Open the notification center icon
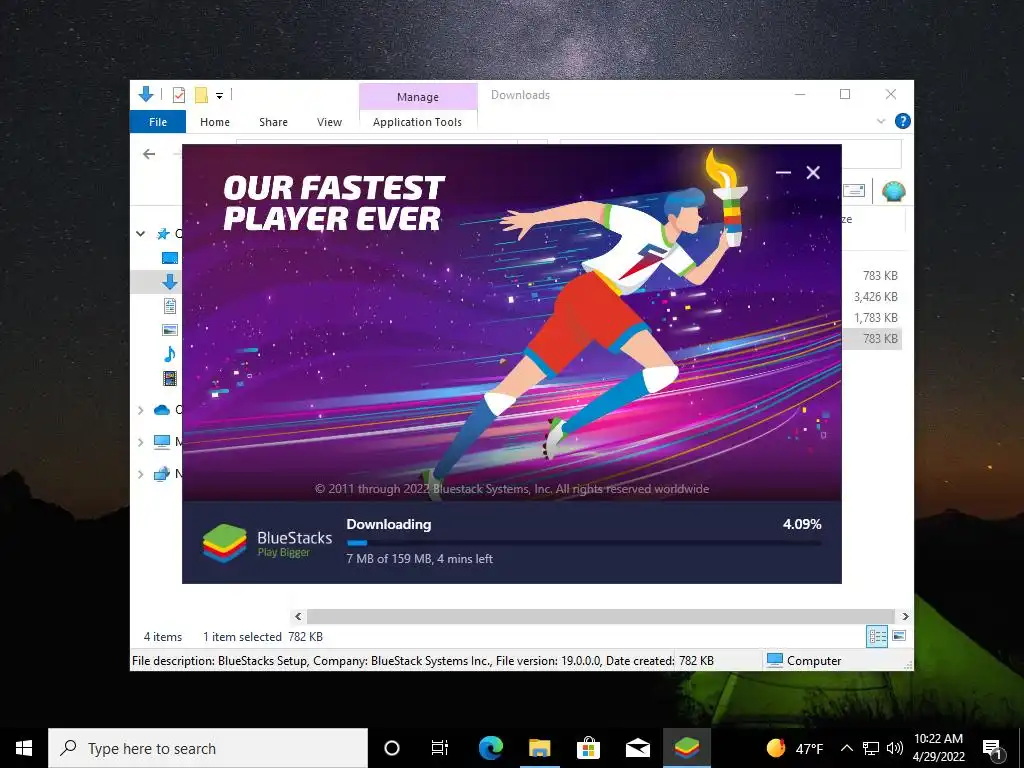The width and height of the screenshot is (1024, 768). tap(993, 748)
